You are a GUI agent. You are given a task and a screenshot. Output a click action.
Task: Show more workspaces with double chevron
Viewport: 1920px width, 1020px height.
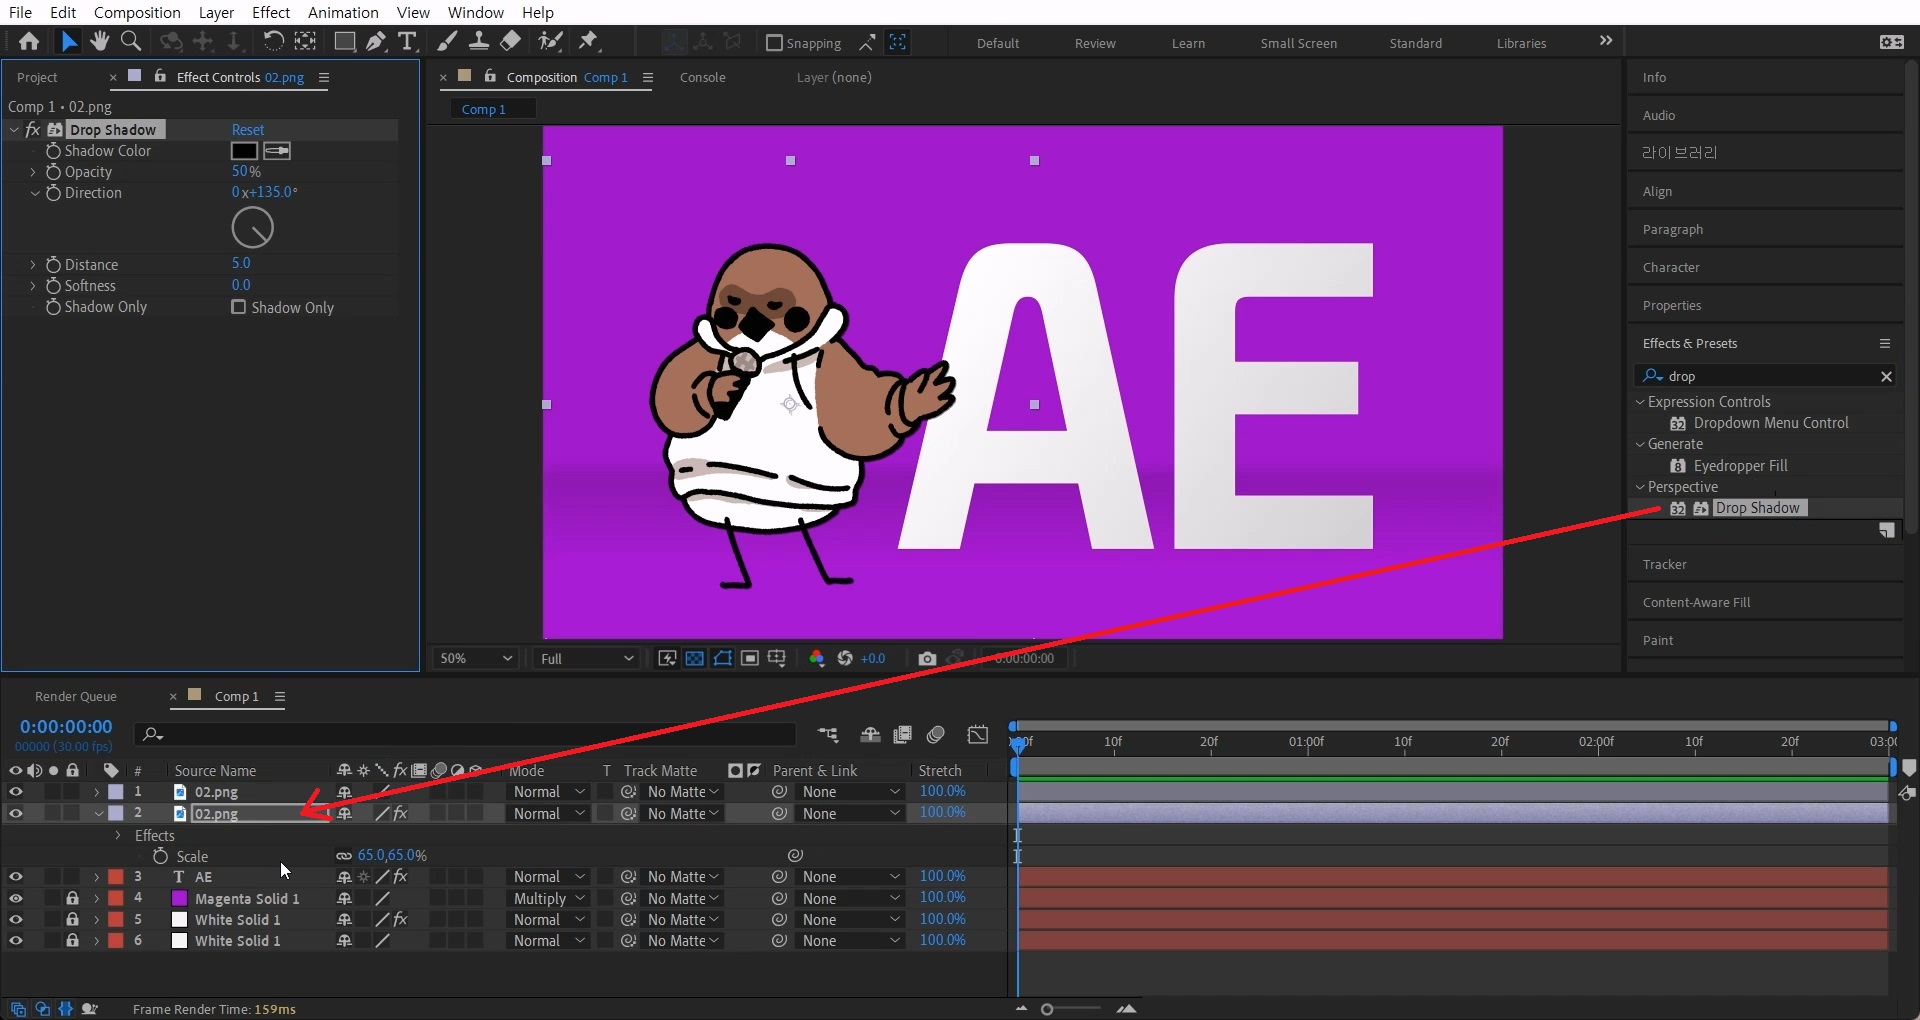(x=1606, y=41)
